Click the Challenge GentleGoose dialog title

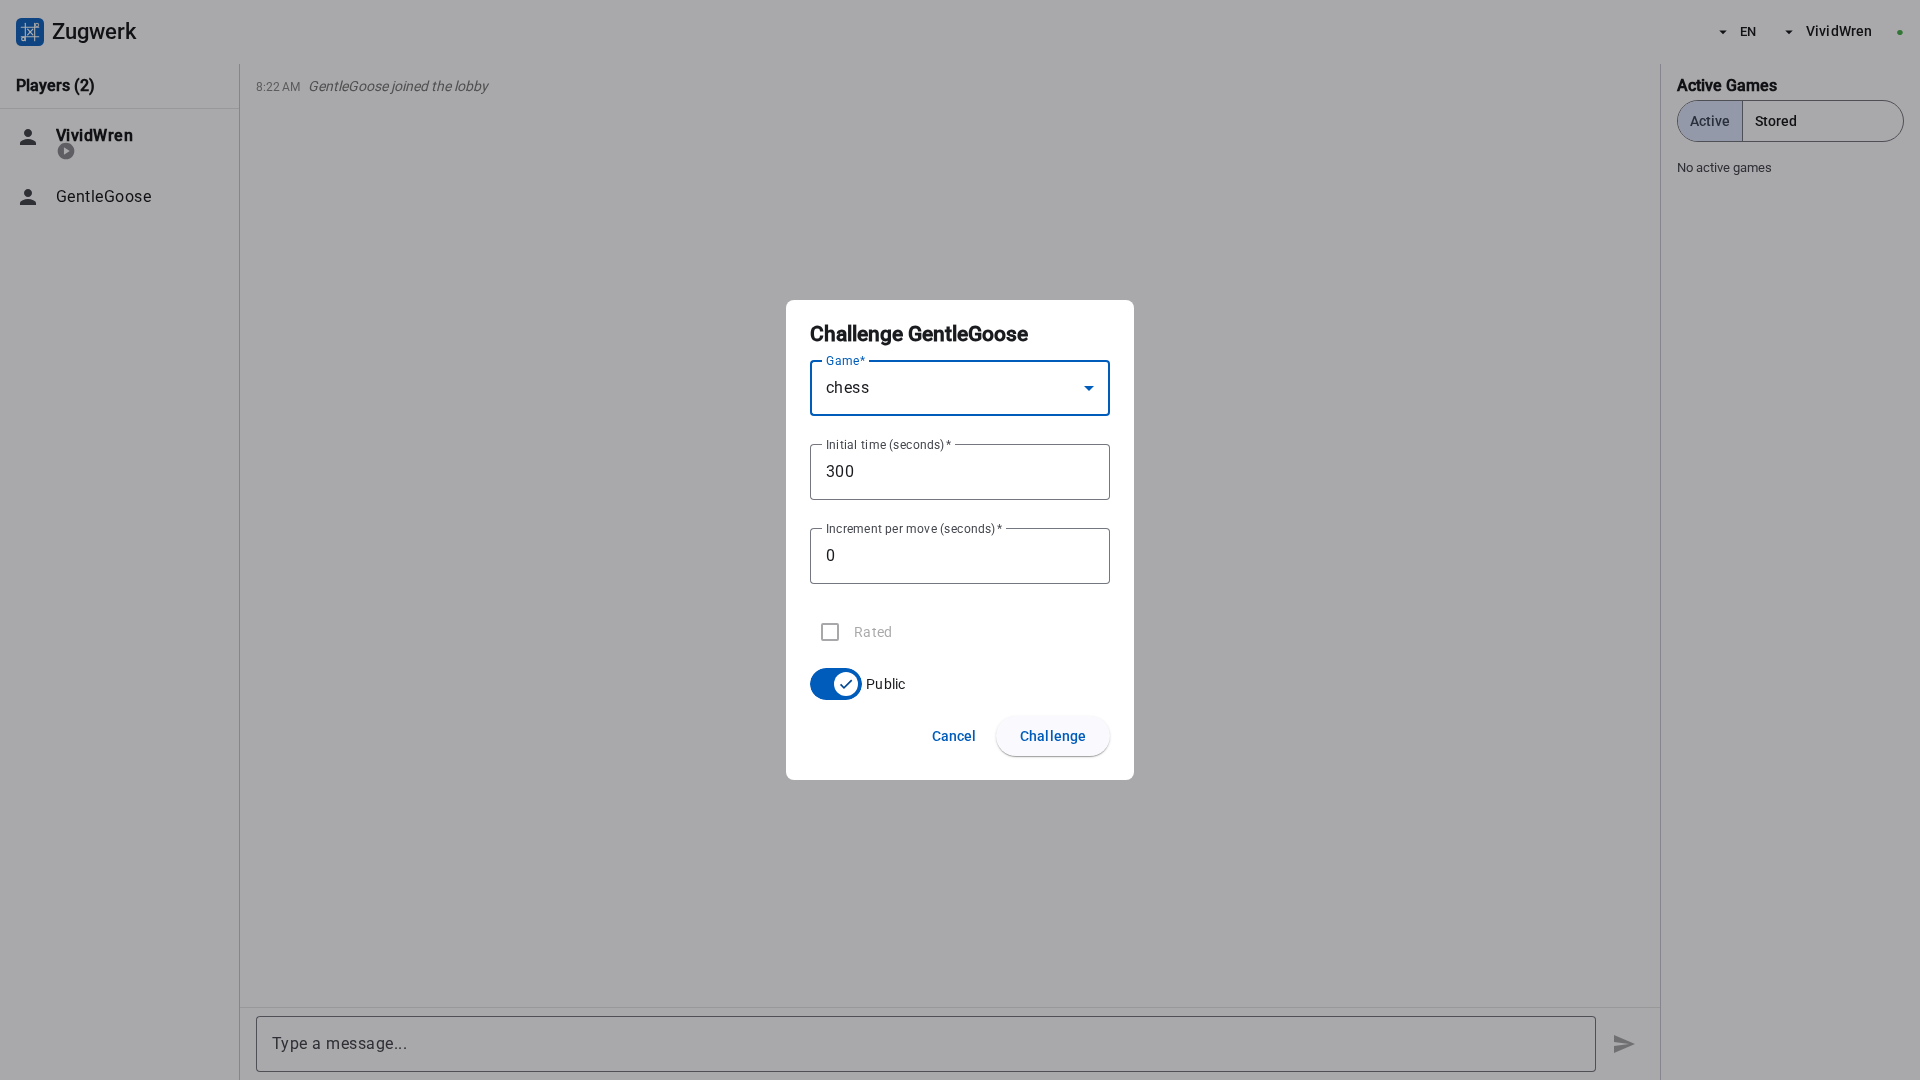click(x=919, y=334)
